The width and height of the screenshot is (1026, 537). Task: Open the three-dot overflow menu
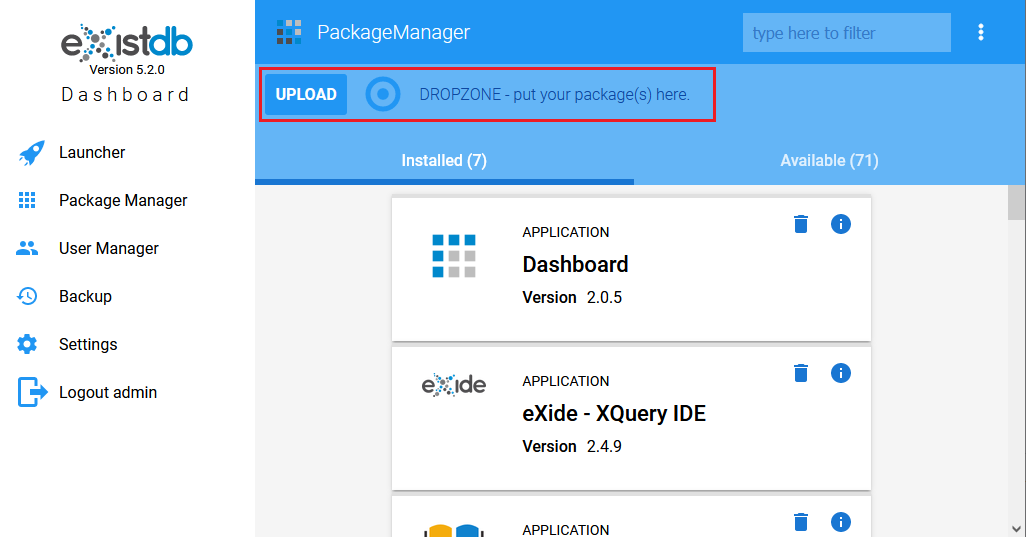coord(980,33)
